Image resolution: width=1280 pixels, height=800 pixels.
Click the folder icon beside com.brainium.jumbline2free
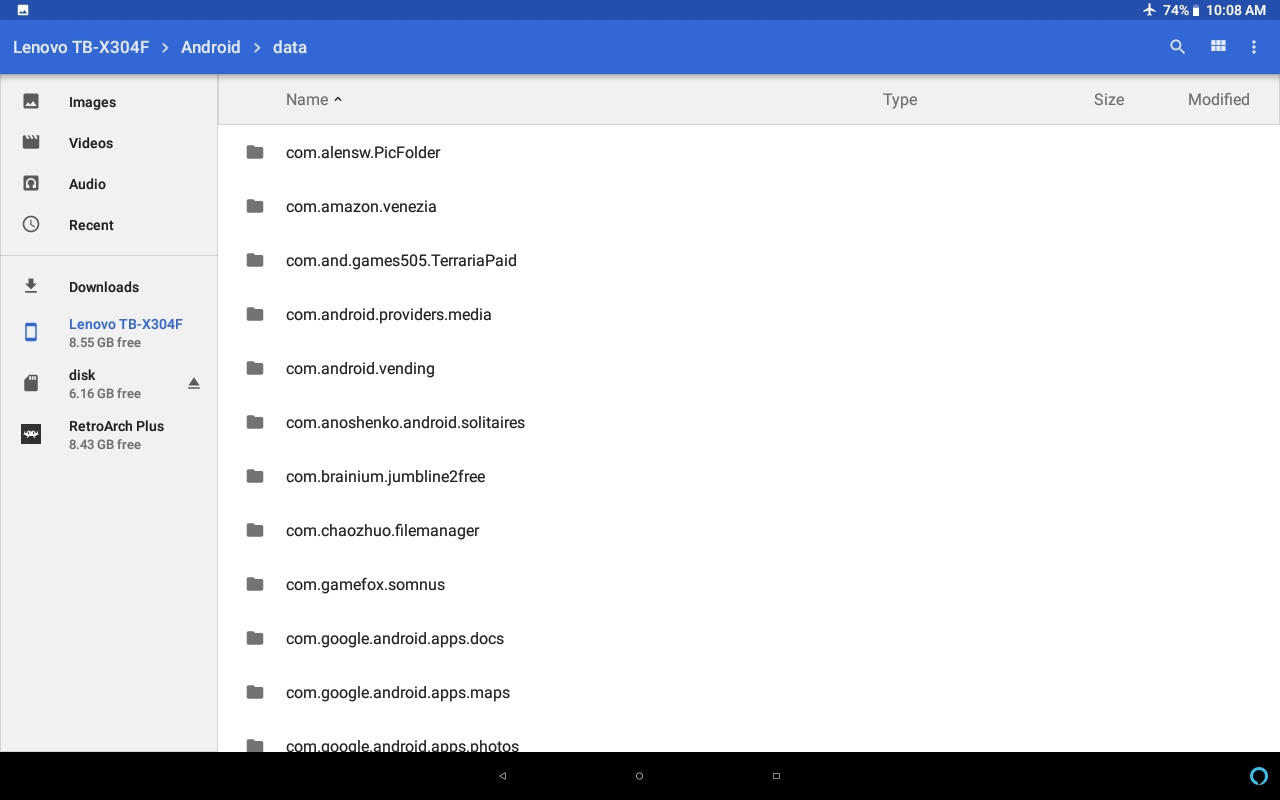(x=255, y=476)
